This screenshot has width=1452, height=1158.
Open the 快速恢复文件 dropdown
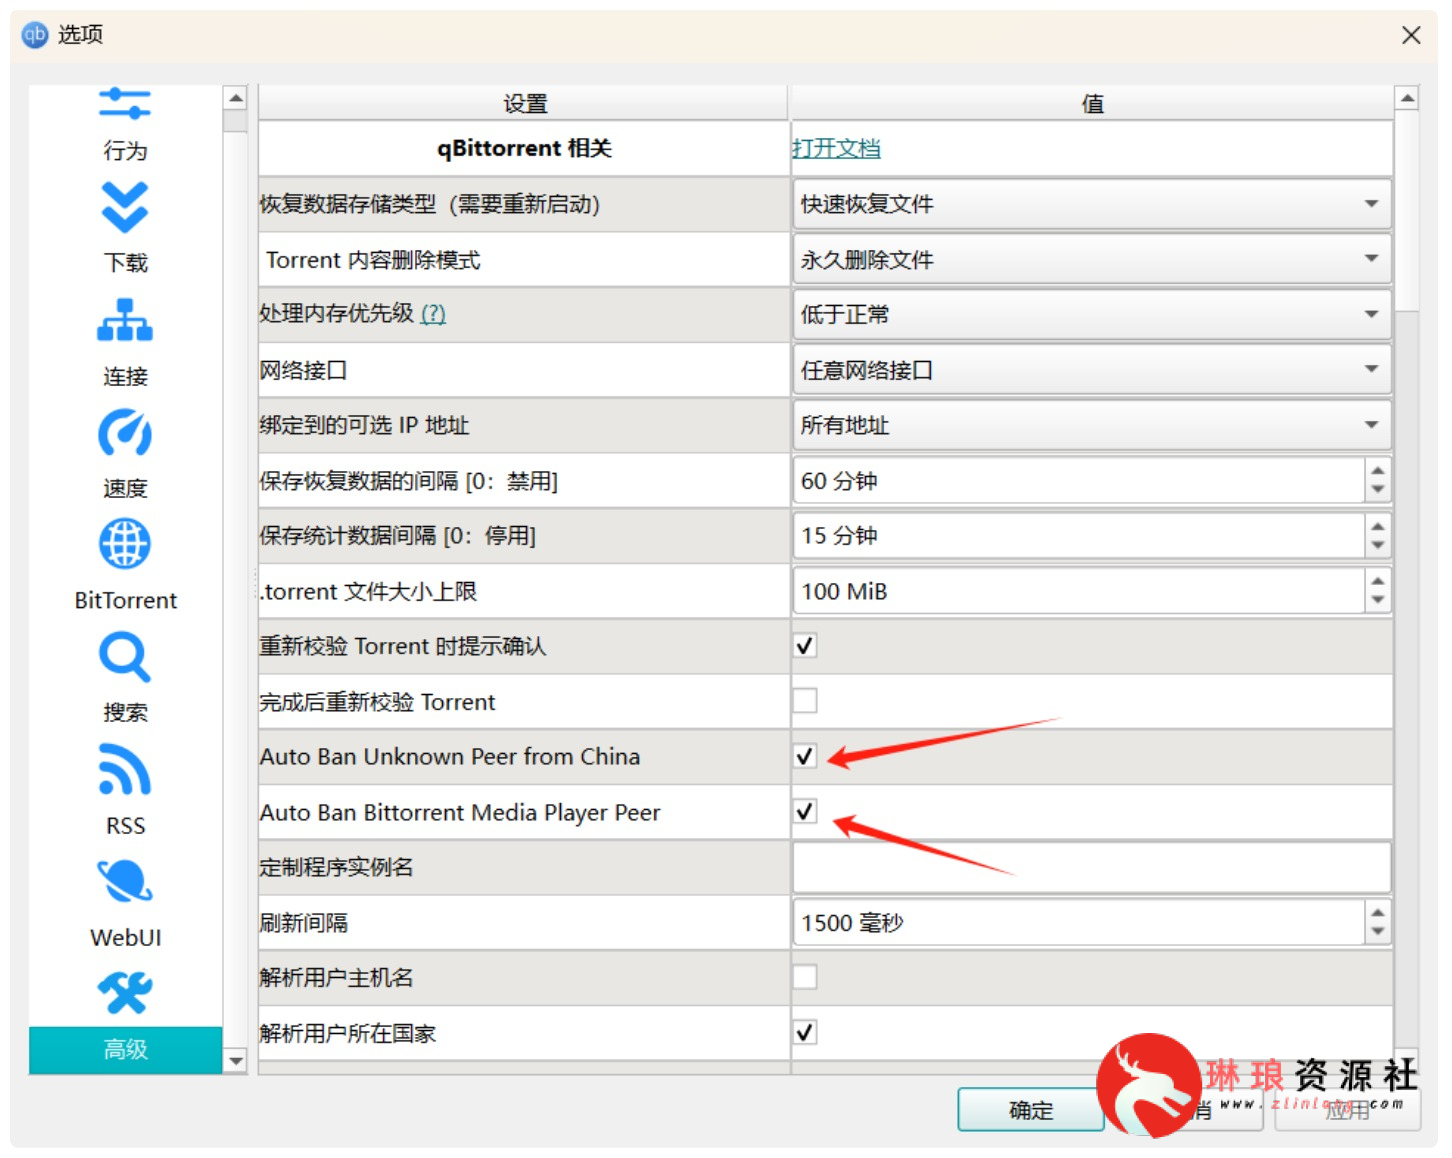1092,204
